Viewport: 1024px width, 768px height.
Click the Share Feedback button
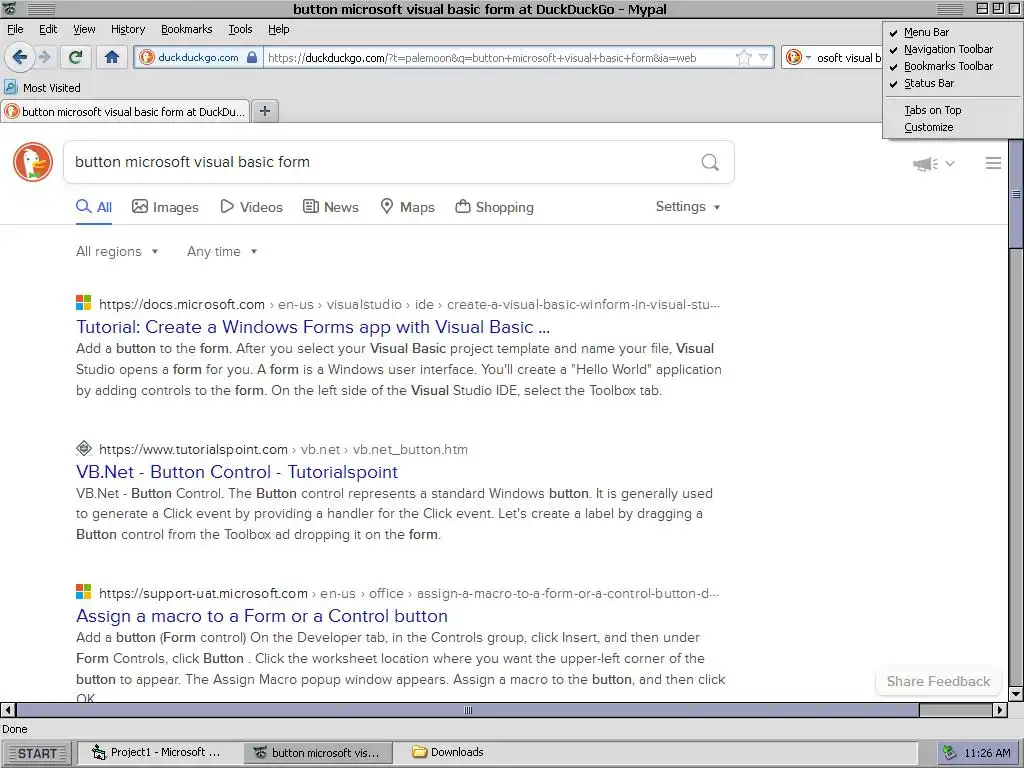[938, 681]
